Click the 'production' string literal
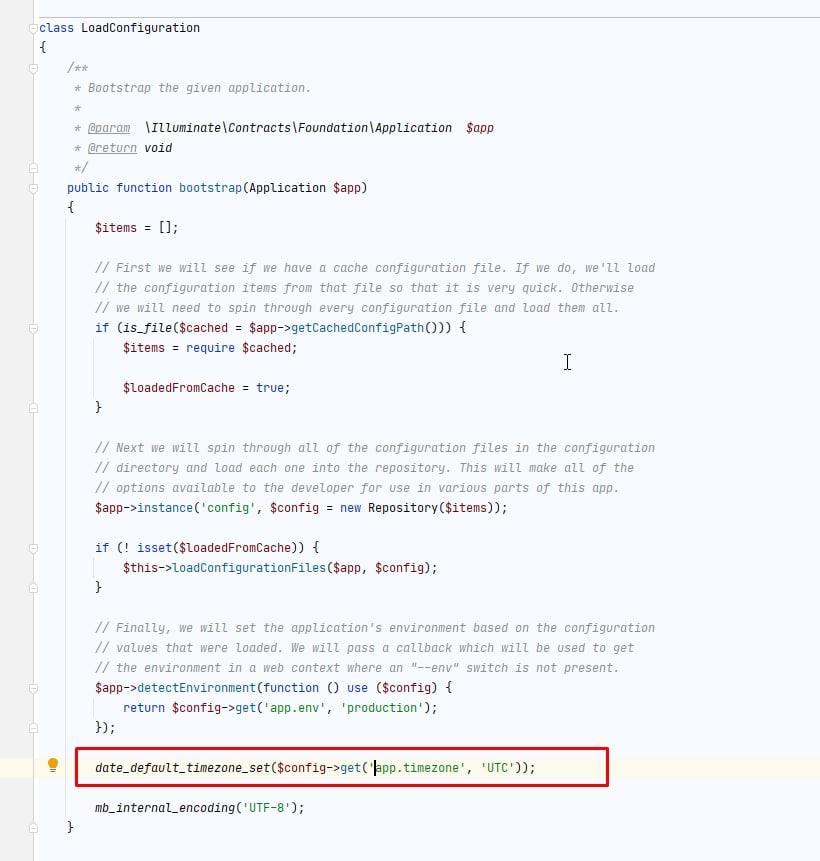 (382, 708)
